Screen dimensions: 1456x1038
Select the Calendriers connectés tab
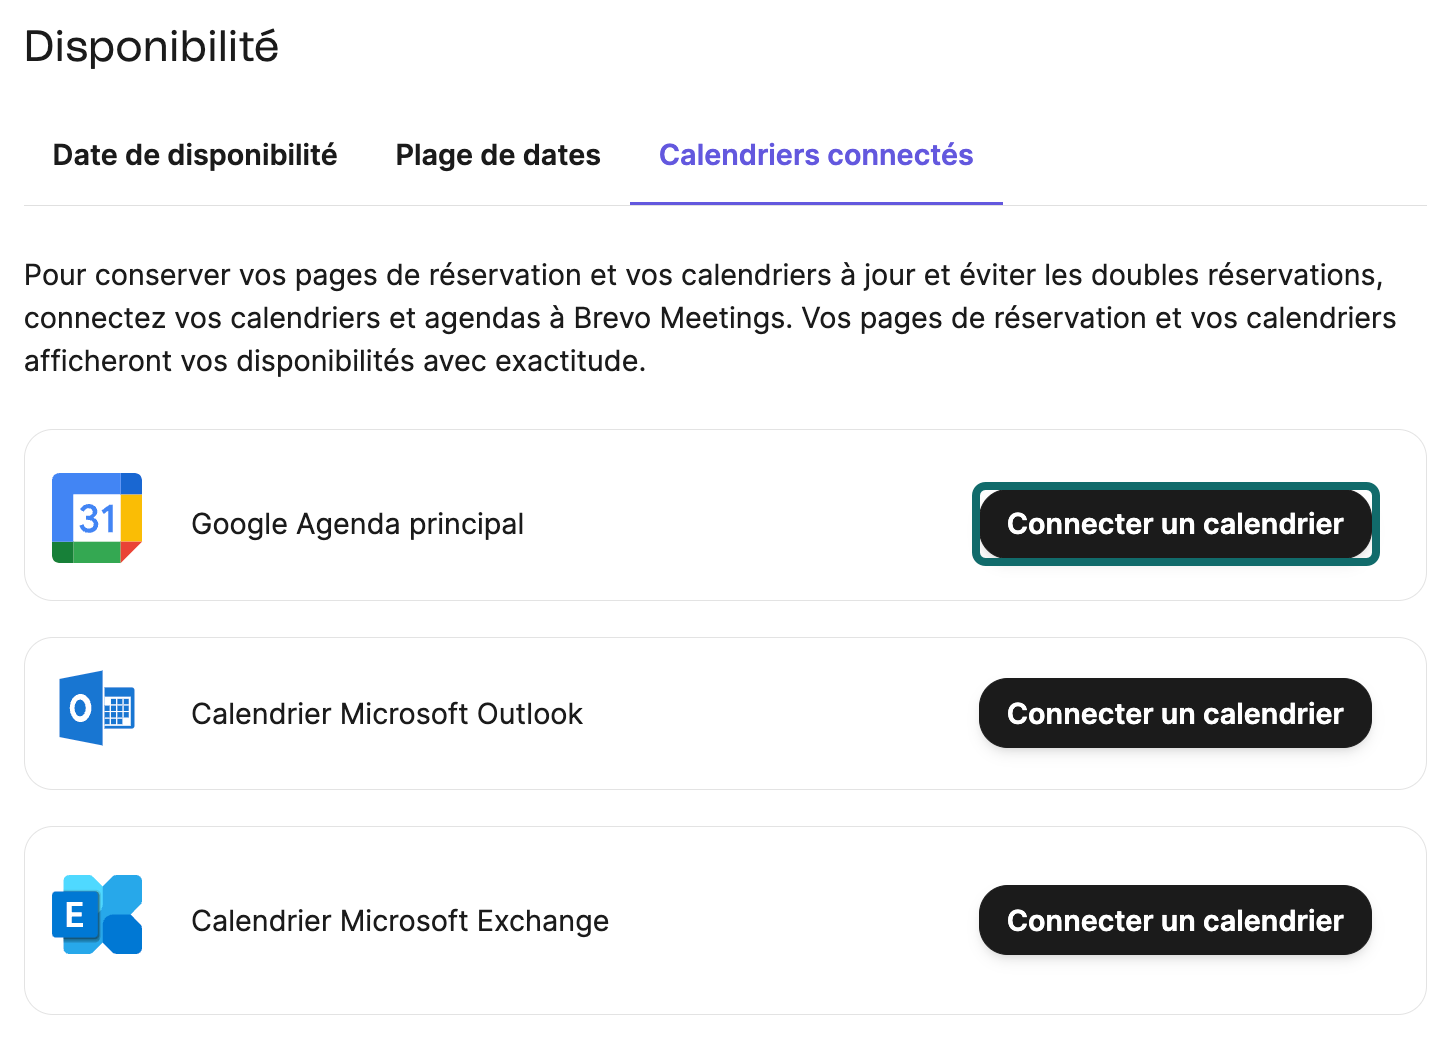(x=815, y=155)
